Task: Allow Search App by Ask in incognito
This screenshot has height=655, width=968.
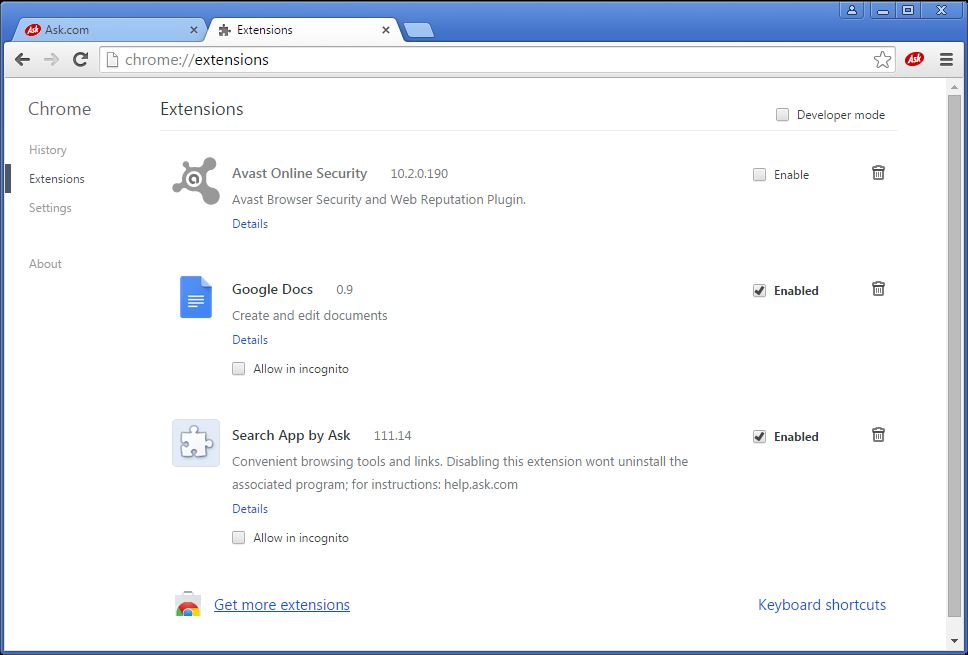Action: (238, 538)
